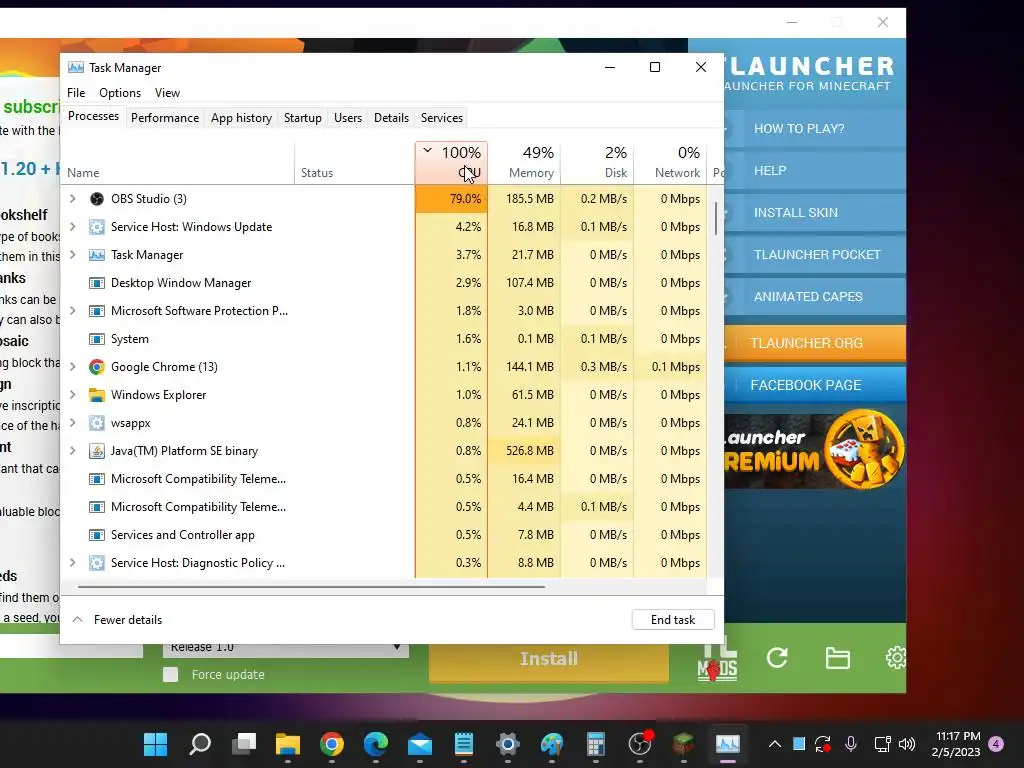Open the Release 1.0 version dropdown
Viewport: 1024px width, 768px height.
point(285,648)
